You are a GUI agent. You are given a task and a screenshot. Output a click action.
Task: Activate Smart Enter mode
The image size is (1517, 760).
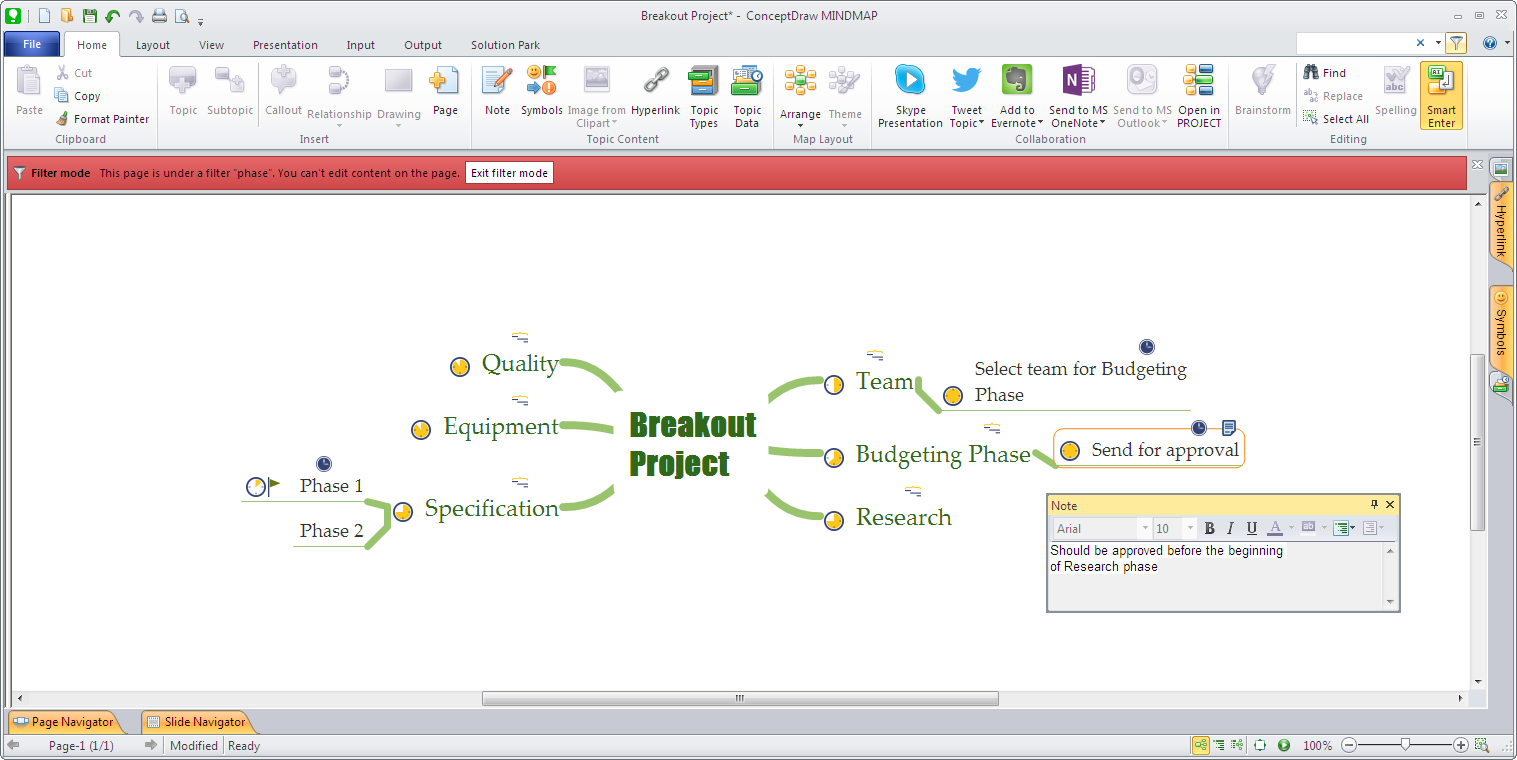coord(1440,95)
